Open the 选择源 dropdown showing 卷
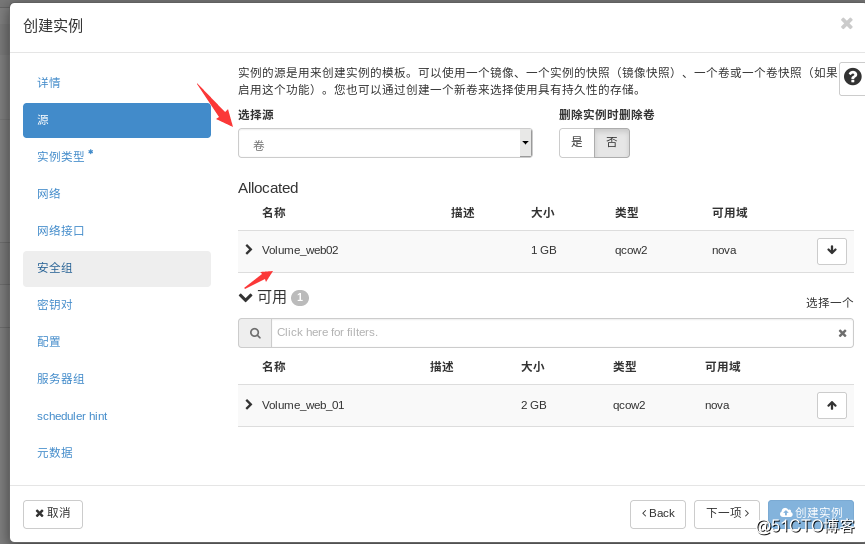The height and width of the screenshot is (545, 865). [385, 143]
